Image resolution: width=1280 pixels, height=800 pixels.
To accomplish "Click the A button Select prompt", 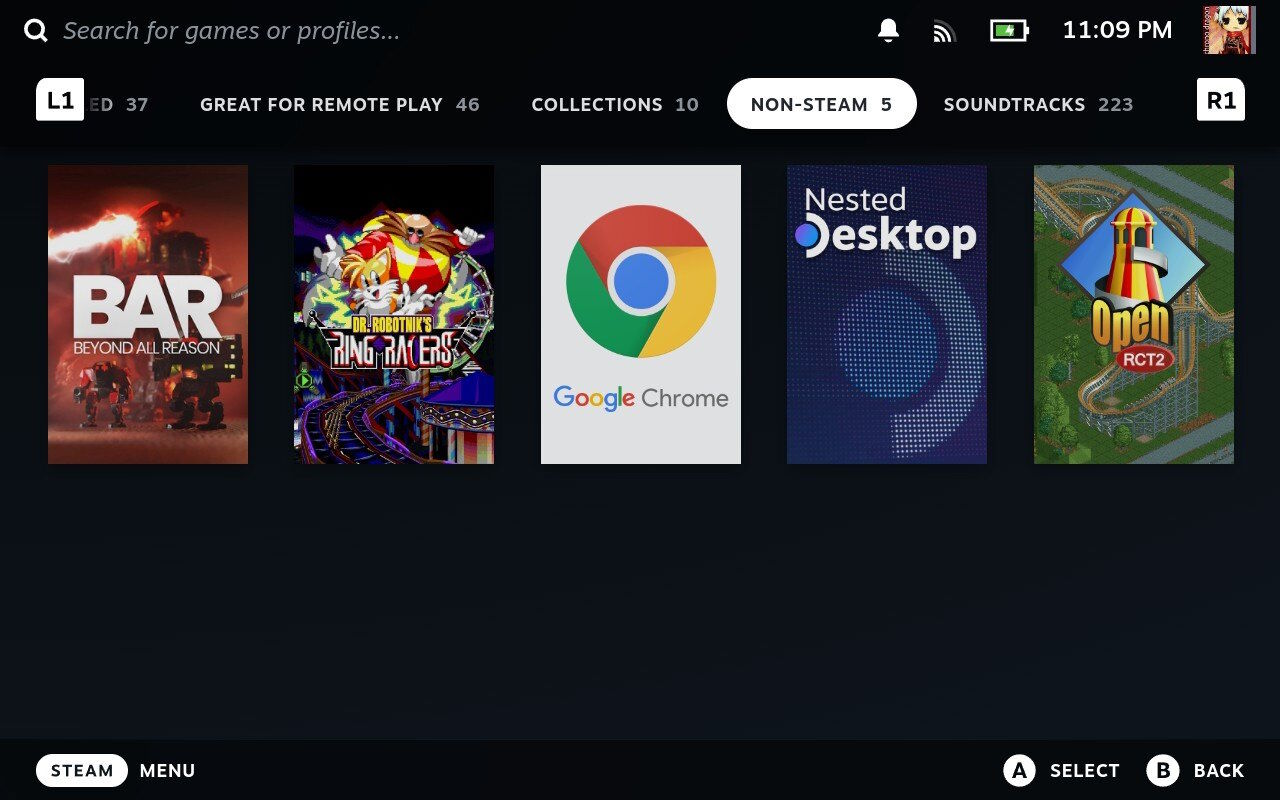I will [x=1061, y=770].
